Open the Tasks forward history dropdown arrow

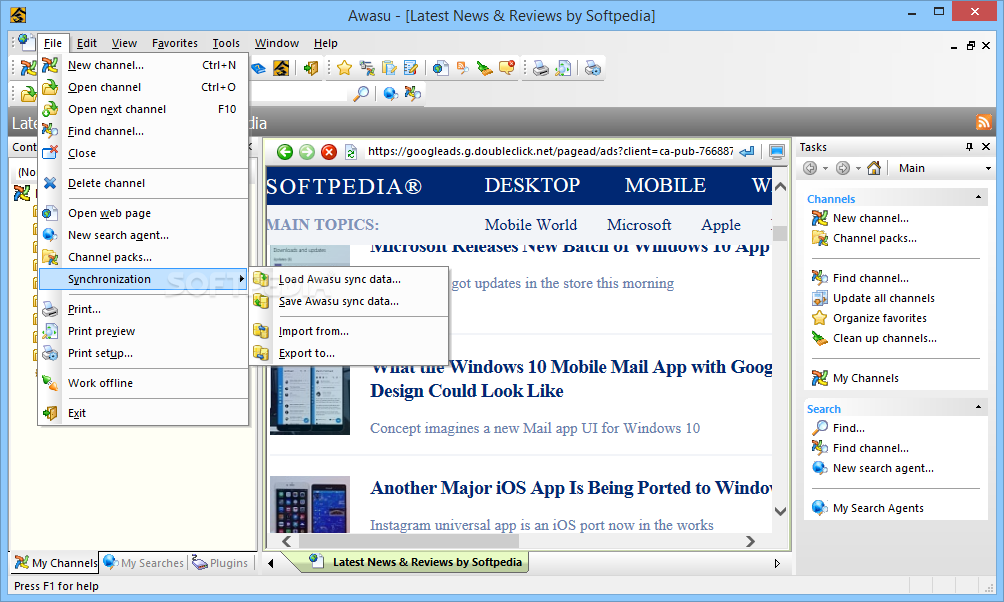pos(858,168)
